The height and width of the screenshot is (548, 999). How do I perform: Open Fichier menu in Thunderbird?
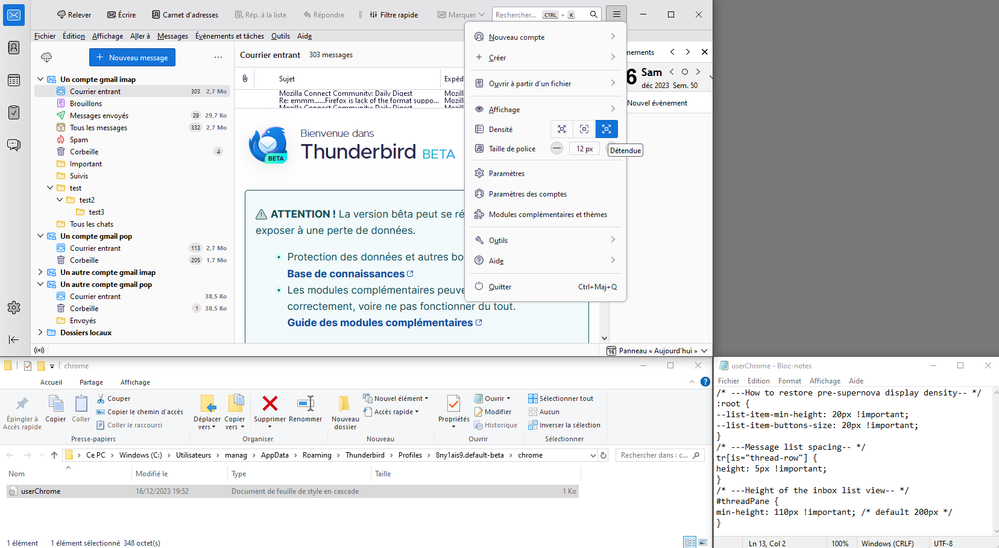point(45,36)
